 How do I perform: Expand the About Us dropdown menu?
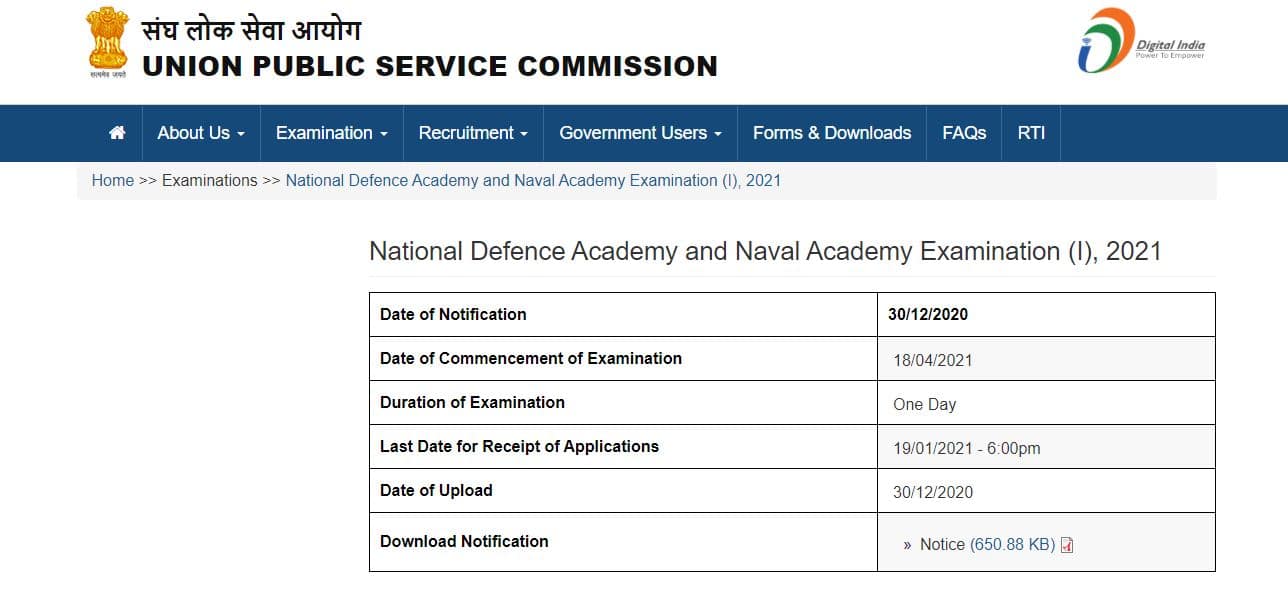[x=201, y=133]
